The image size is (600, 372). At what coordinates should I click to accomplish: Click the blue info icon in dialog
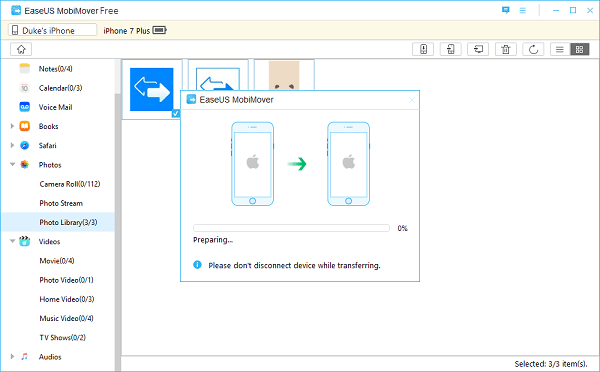pos(197,264)
